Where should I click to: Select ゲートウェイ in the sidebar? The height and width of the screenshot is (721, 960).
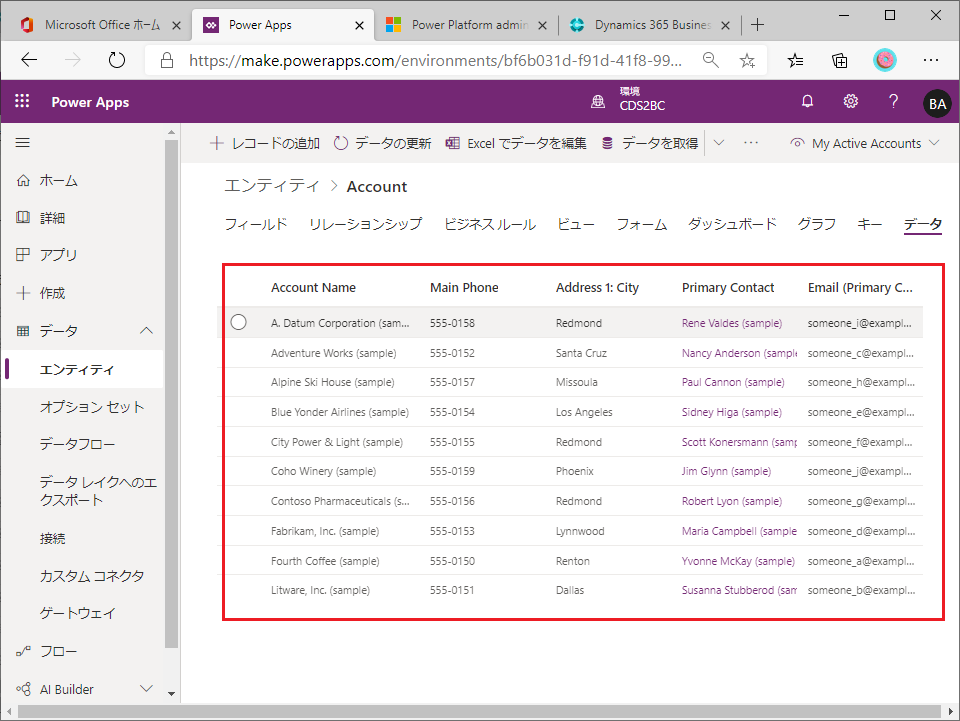tap(77, 613)
